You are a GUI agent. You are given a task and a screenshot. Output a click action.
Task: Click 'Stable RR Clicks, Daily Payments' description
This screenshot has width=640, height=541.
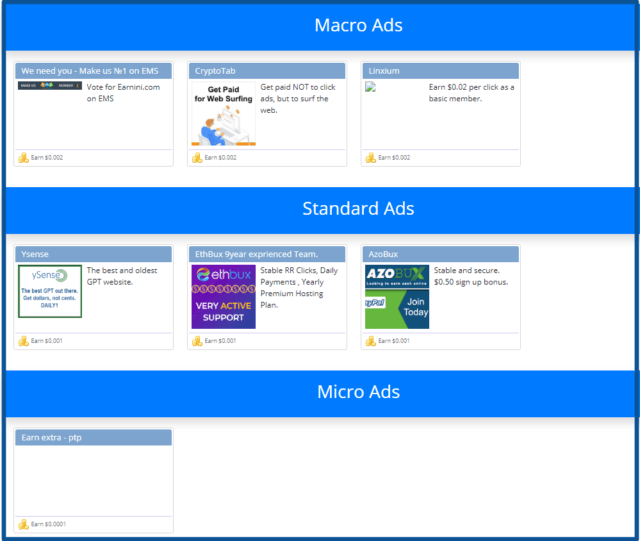coord(299,287)
